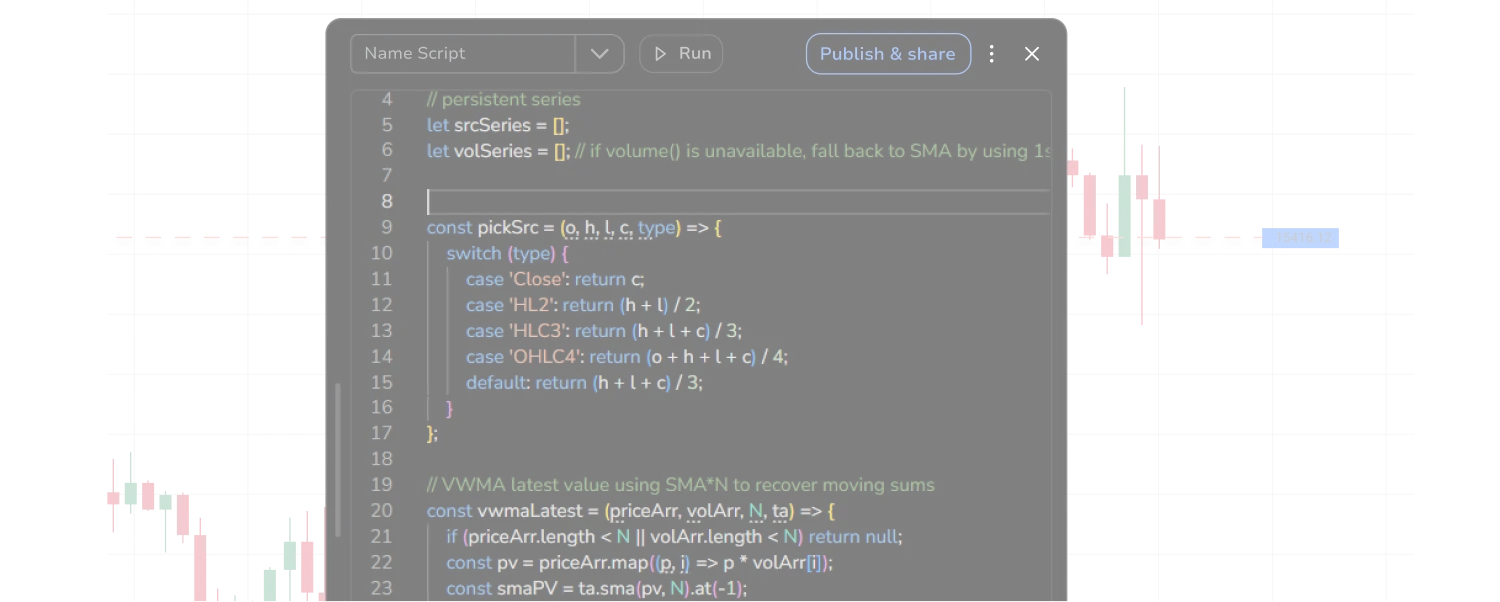
Task: Click 'switch (type) {' line
Action: click(x=507, y=254)
